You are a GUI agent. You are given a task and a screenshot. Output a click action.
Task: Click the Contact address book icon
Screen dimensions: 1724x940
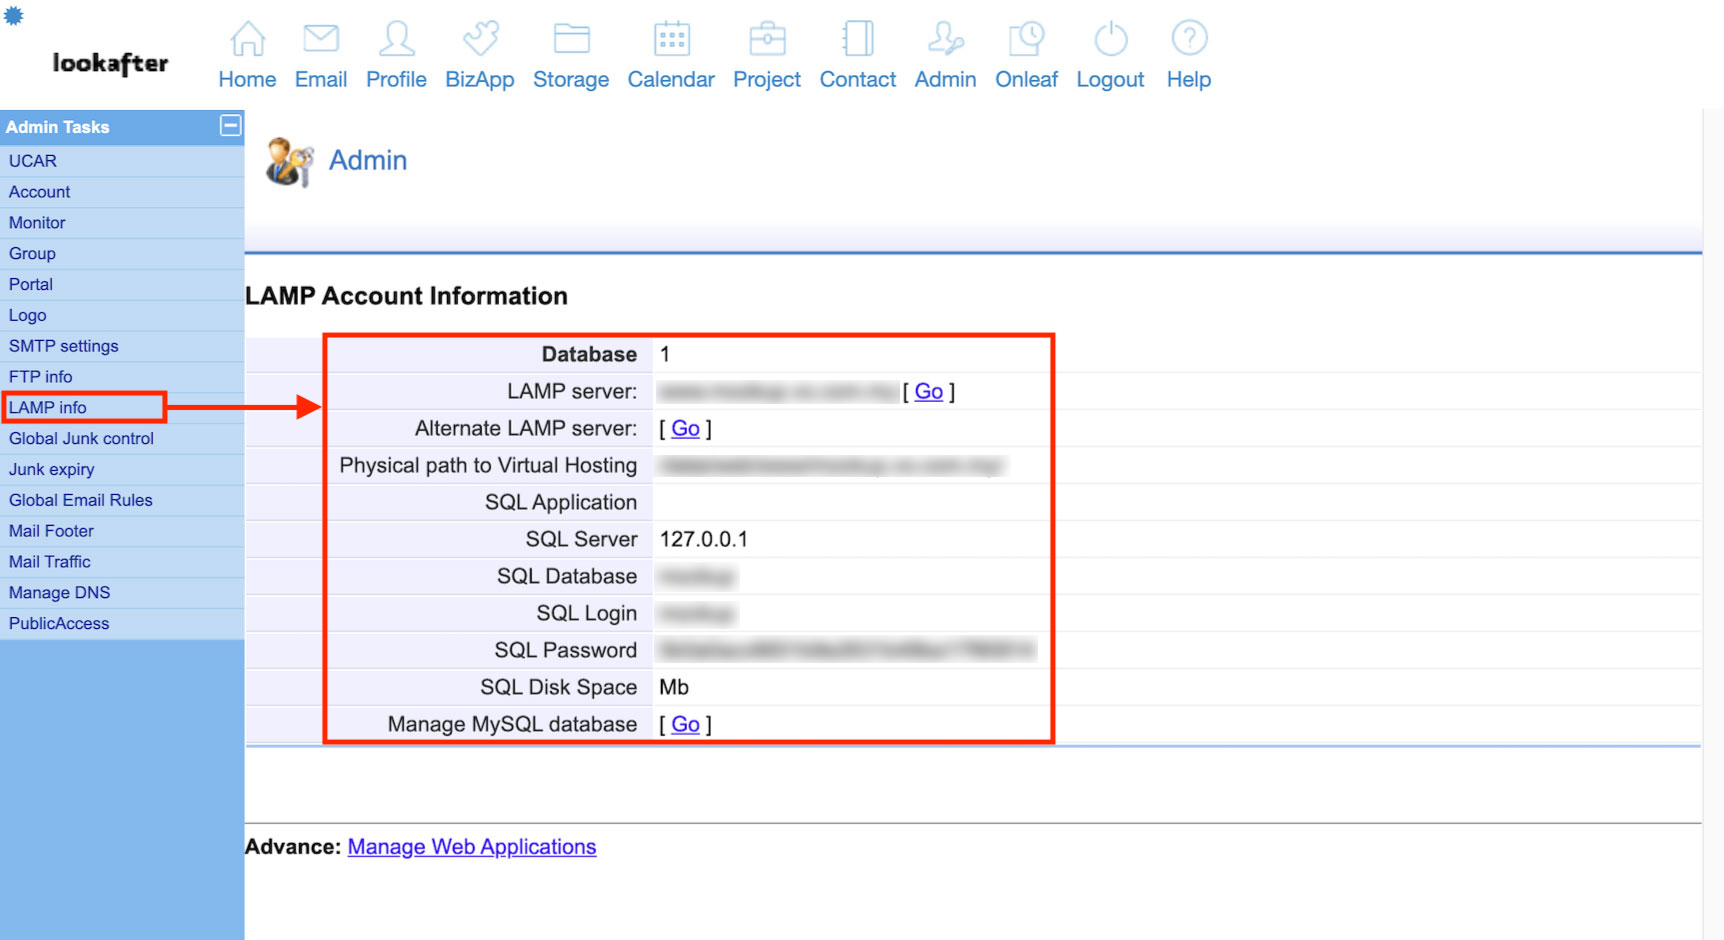tap(858, 39)
